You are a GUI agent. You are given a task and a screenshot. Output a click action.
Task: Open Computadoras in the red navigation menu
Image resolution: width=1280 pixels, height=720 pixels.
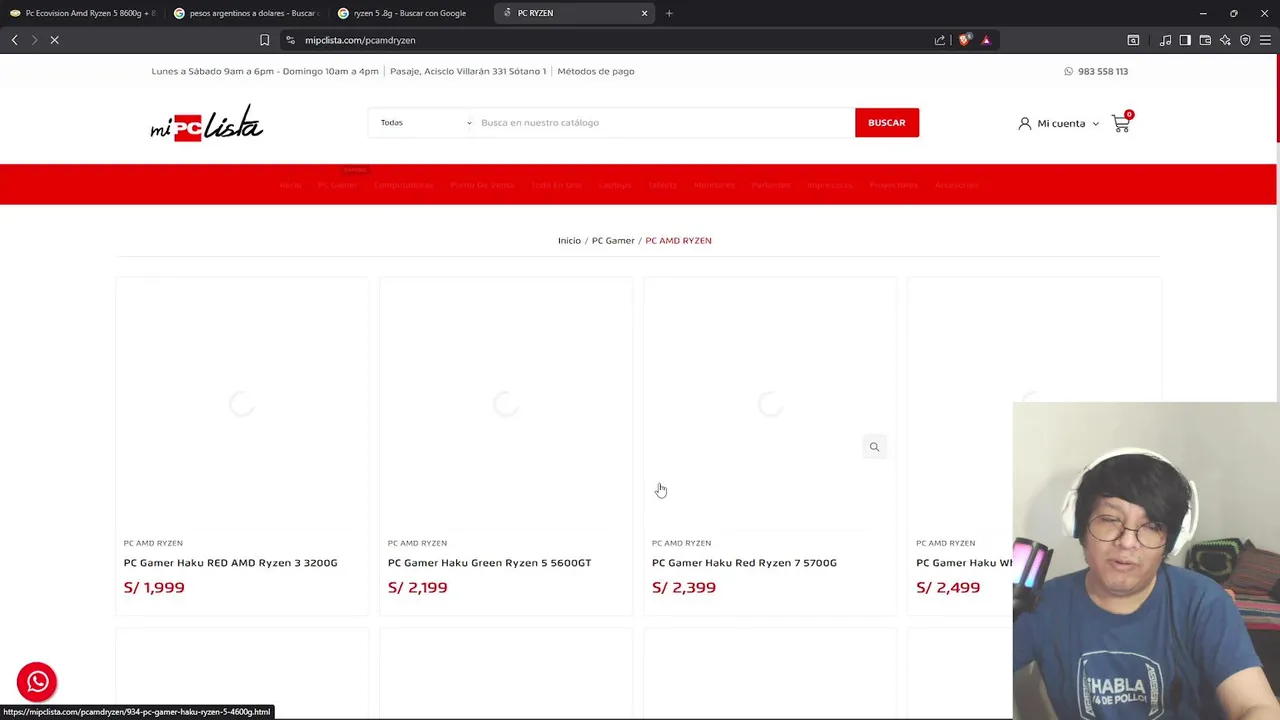pyautogui.click(x=403, y=185)
